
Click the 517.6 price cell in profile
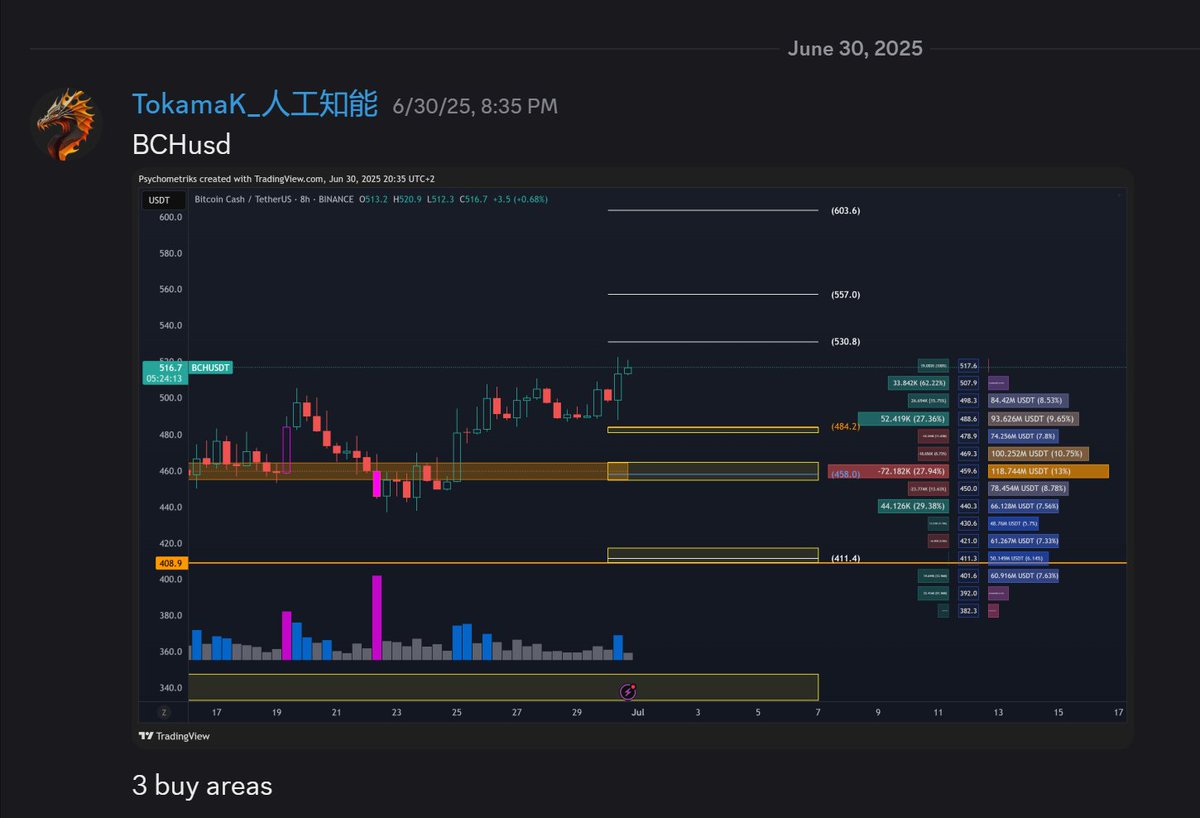[x=968, y=367]
